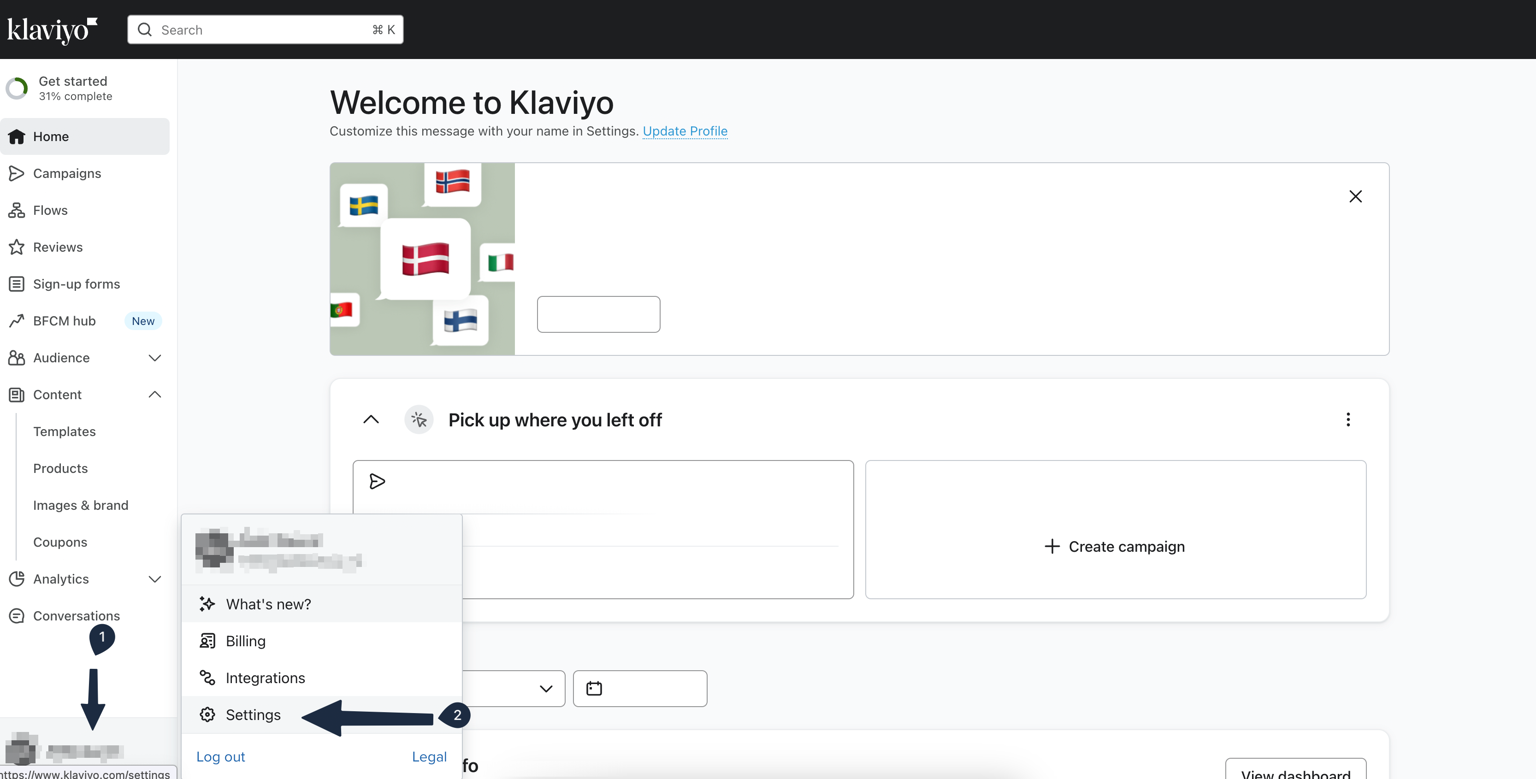Open Coupons under Content
The height and width of the screenshot is (779, 1536).
(60, 543)
